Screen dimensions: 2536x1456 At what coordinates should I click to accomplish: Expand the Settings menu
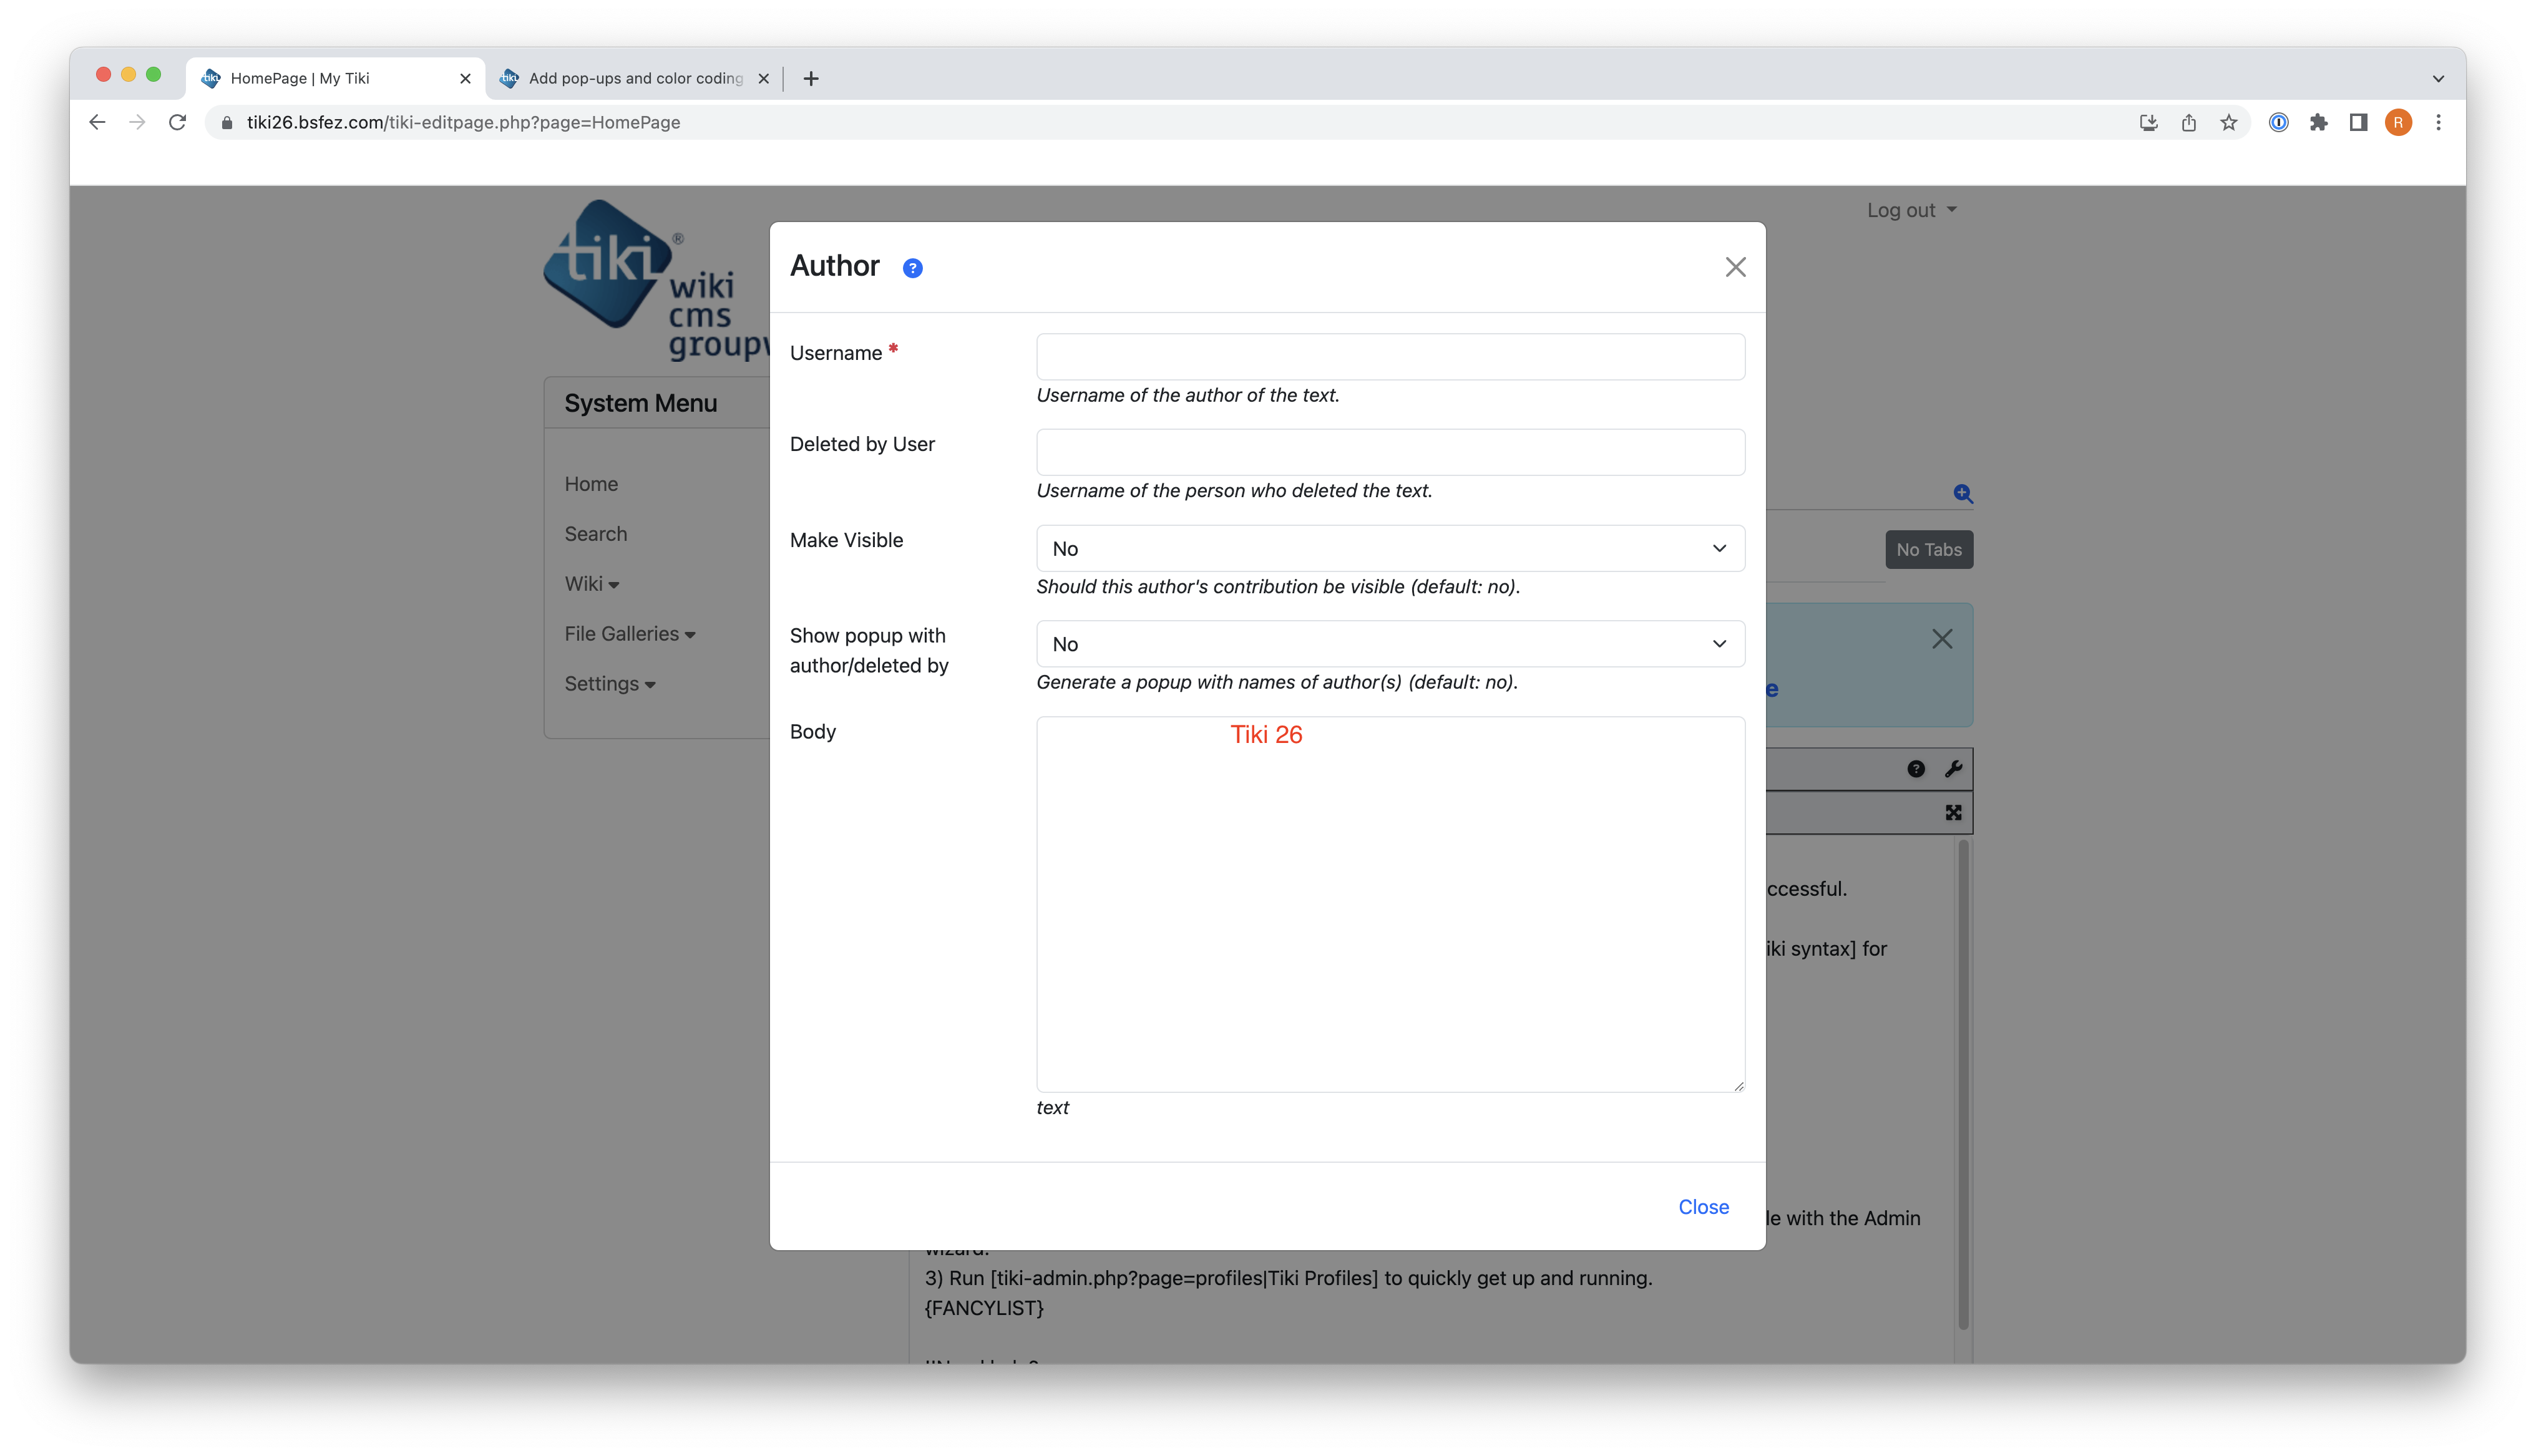click(609, 684)
